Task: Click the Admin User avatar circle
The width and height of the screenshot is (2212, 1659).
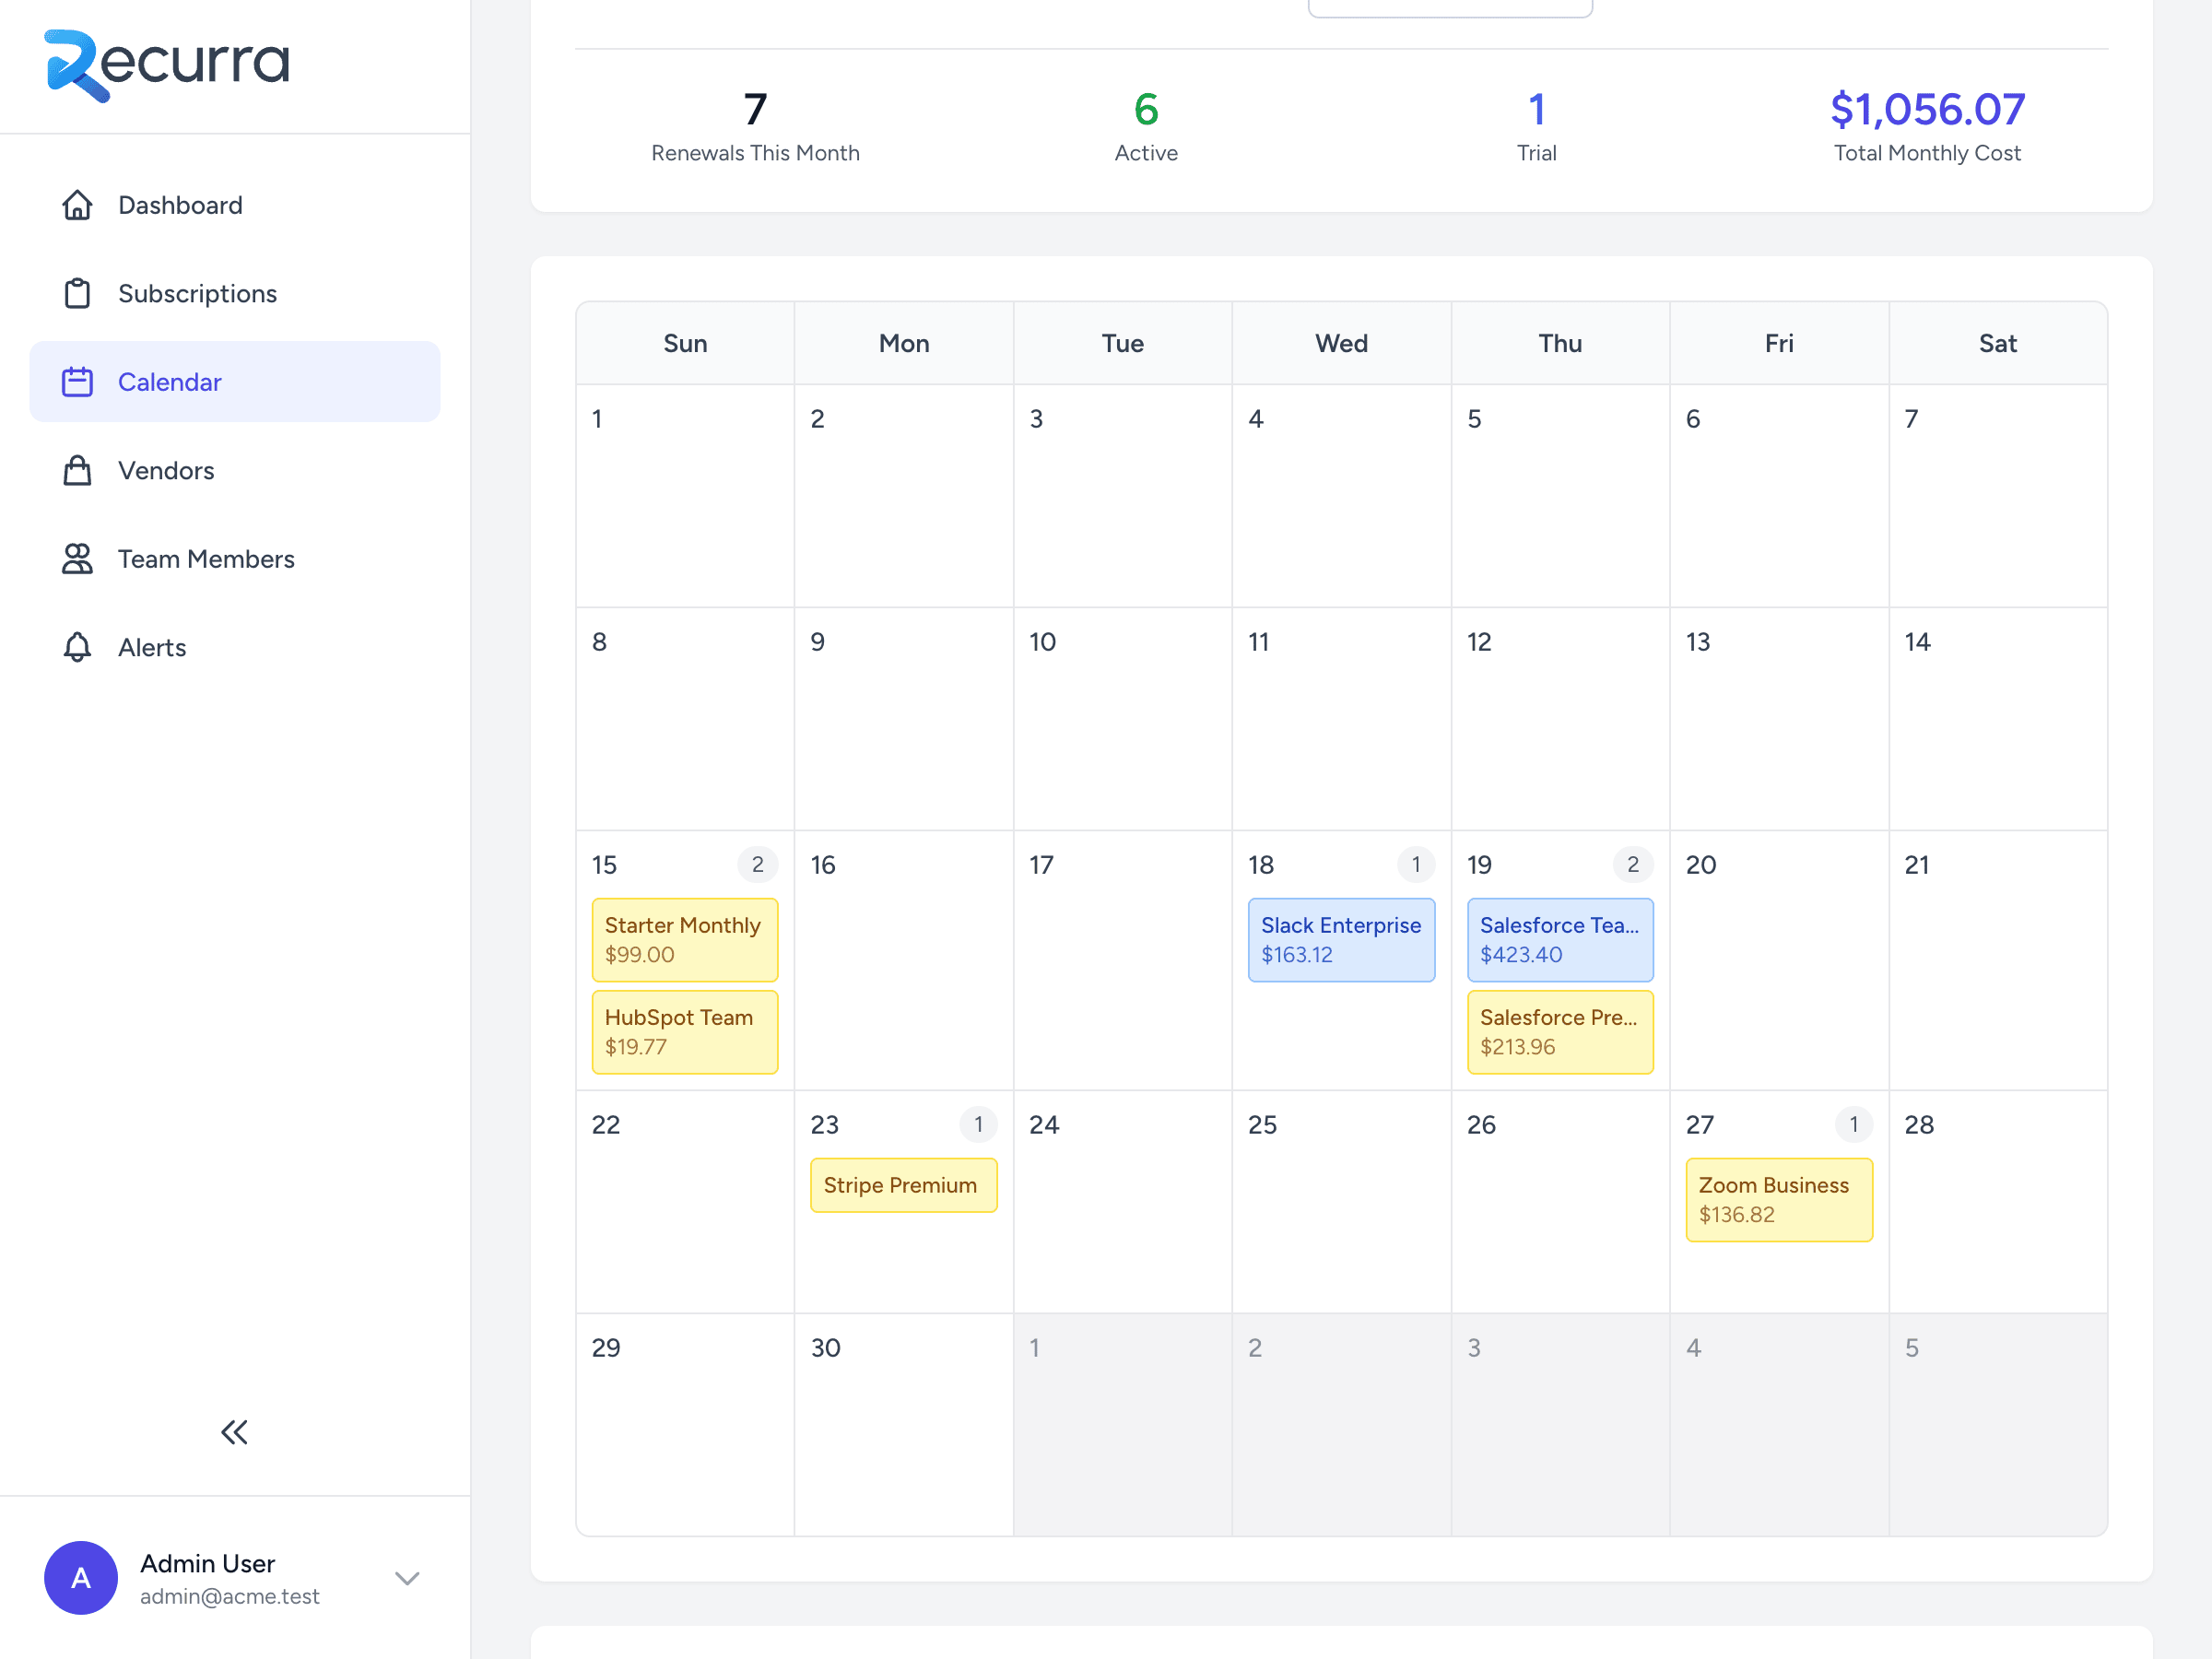Action: (81, 1577)
